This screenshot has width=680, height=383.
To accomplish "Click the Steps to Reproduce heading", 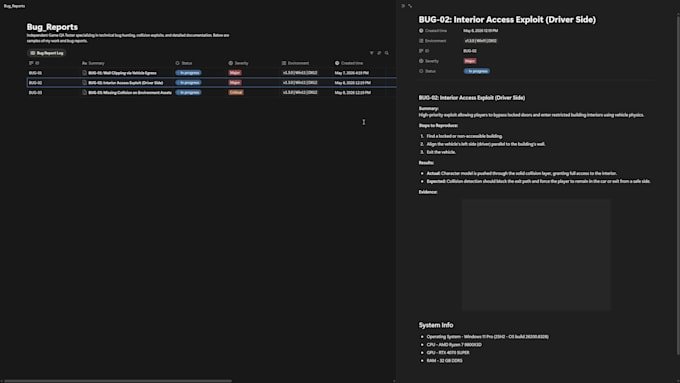I will pyautogui.click(x=438, y=125).
